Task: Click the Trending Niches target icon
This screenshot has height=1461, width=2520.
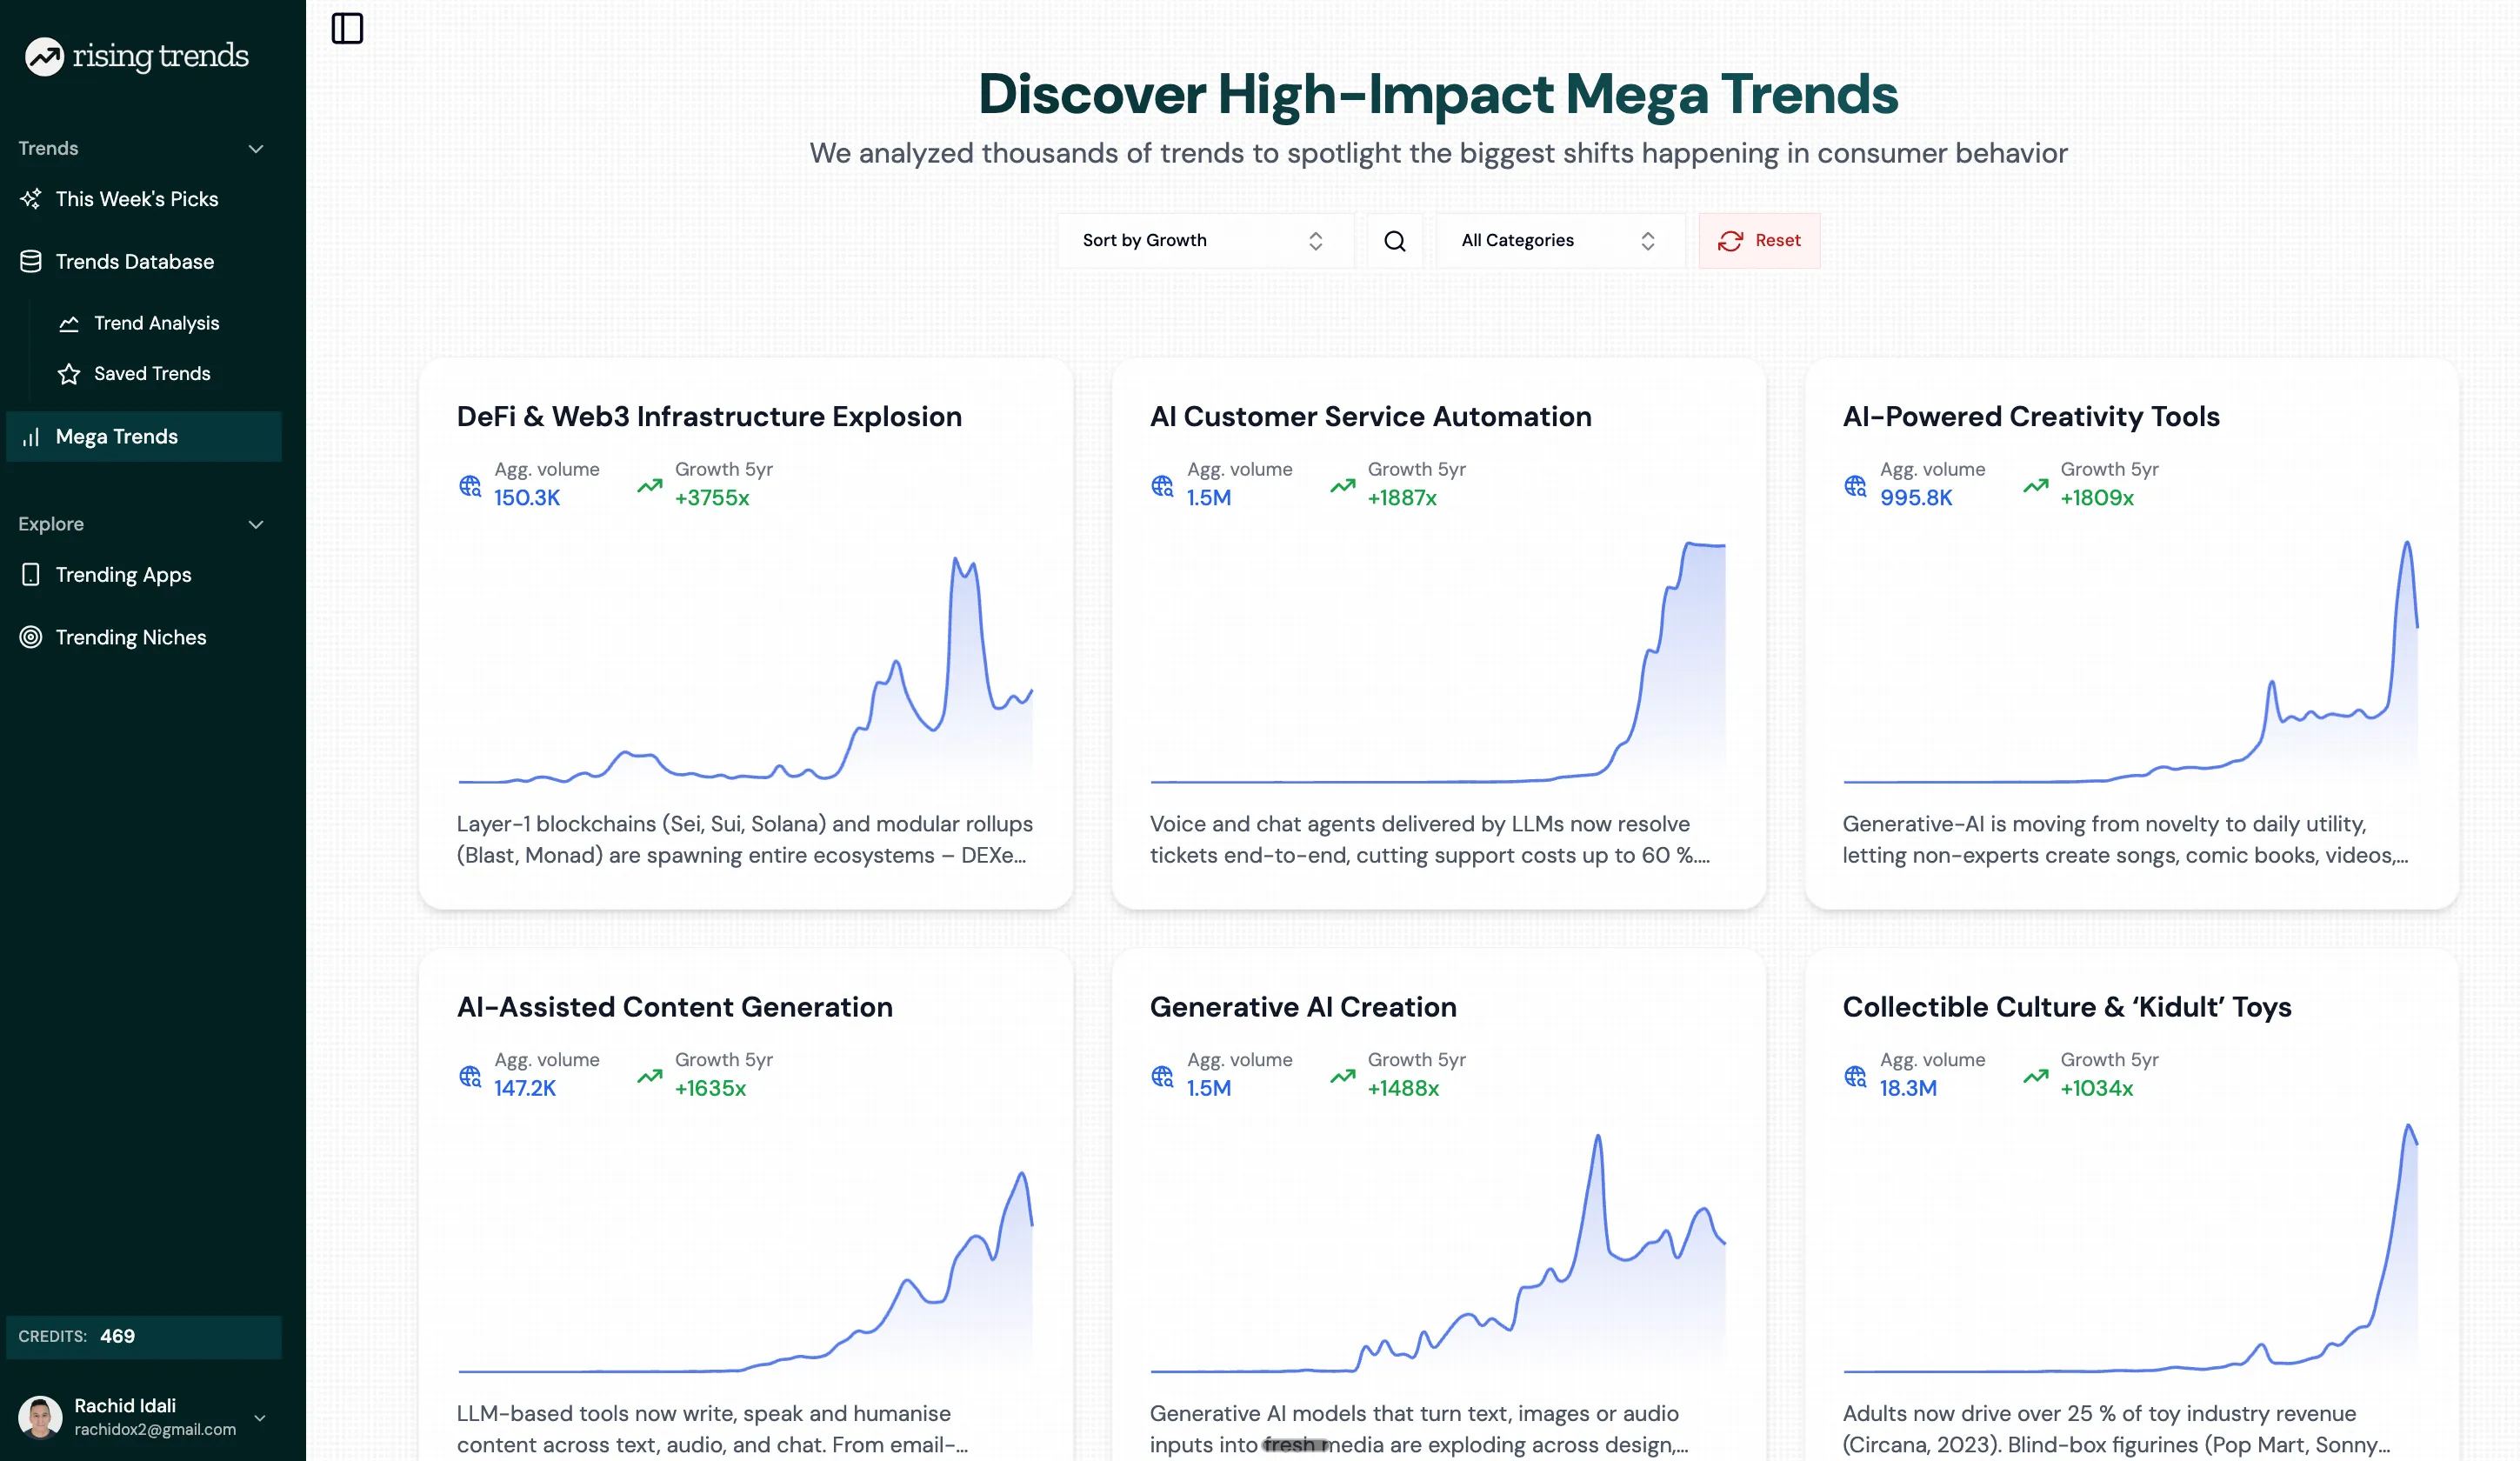Action: [30, 637]
